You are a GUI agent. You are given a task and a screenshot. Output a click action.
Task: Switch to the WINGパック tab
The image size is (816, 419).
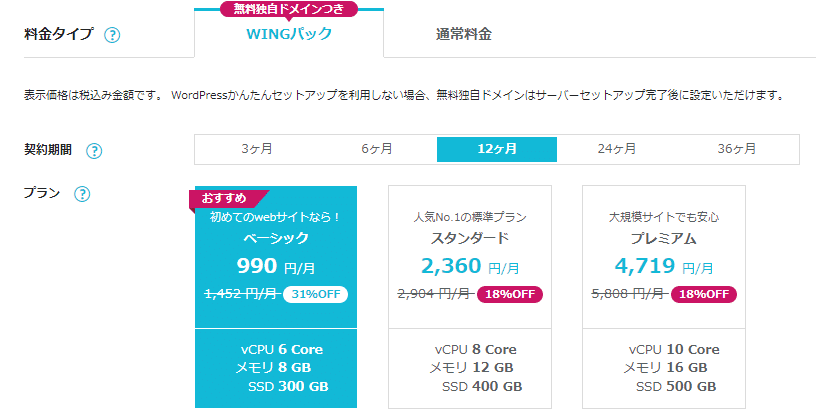pos(289,35)
